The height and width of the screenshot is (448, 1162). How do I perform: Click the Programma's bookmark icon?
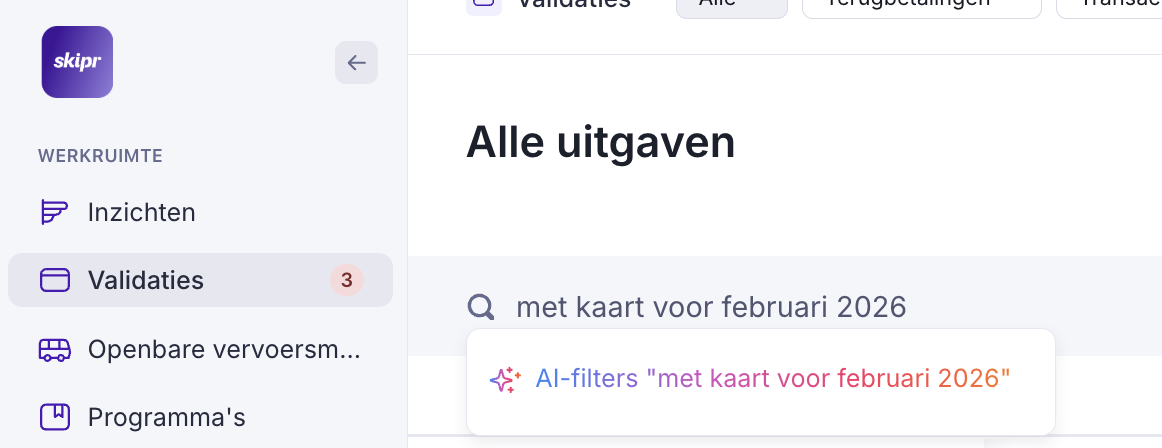tap(54, 416)
